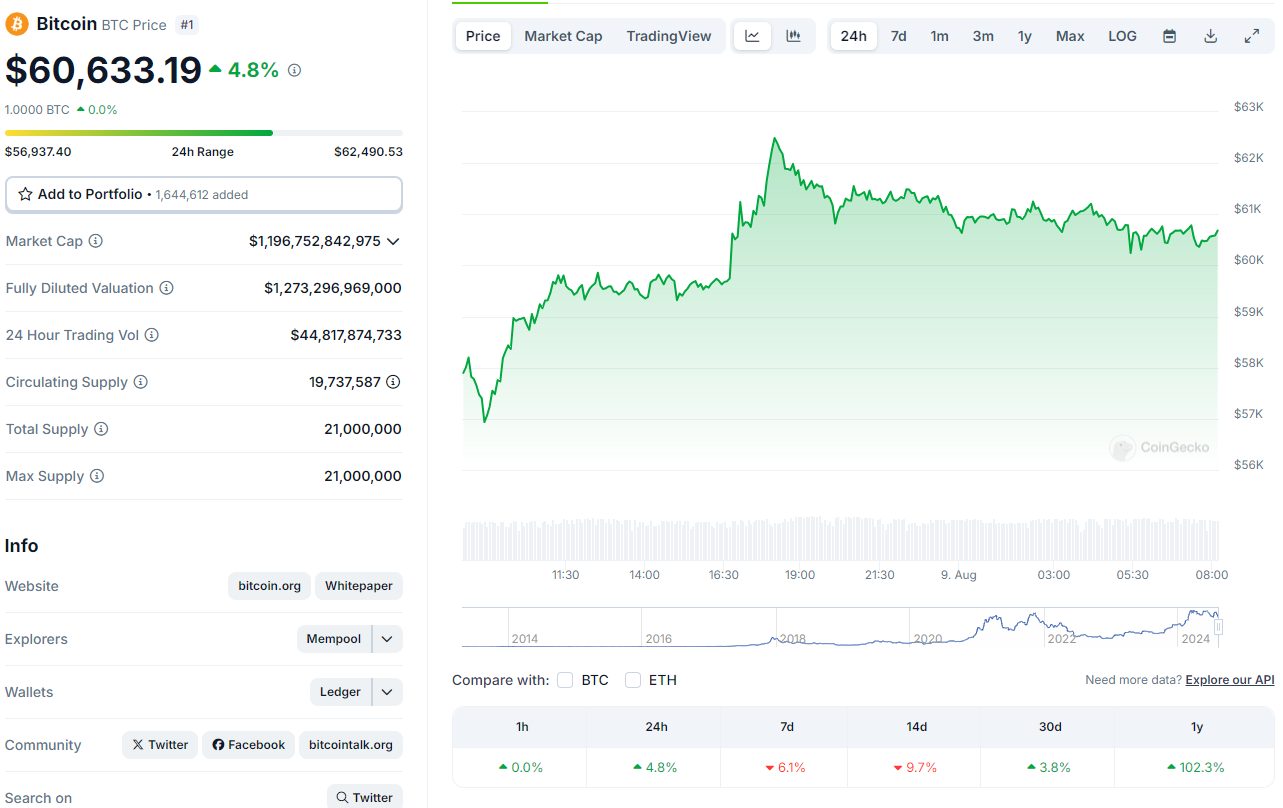
Task: Click the 7d 6.1% performance cell
Action: tap(786, 767)
